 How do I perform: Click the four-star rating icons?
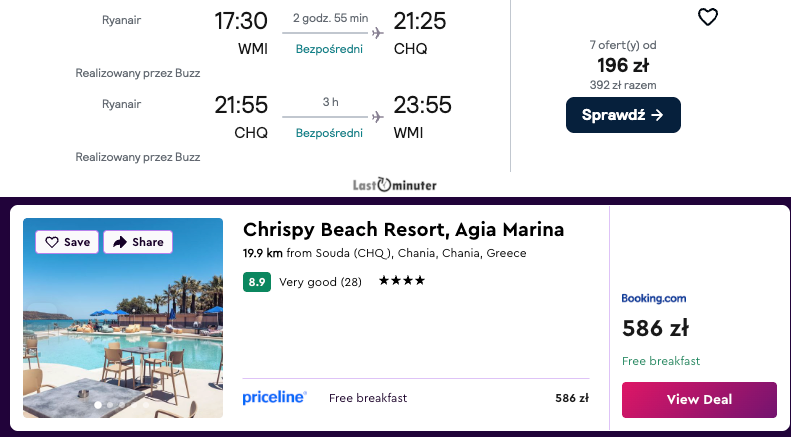400,282
